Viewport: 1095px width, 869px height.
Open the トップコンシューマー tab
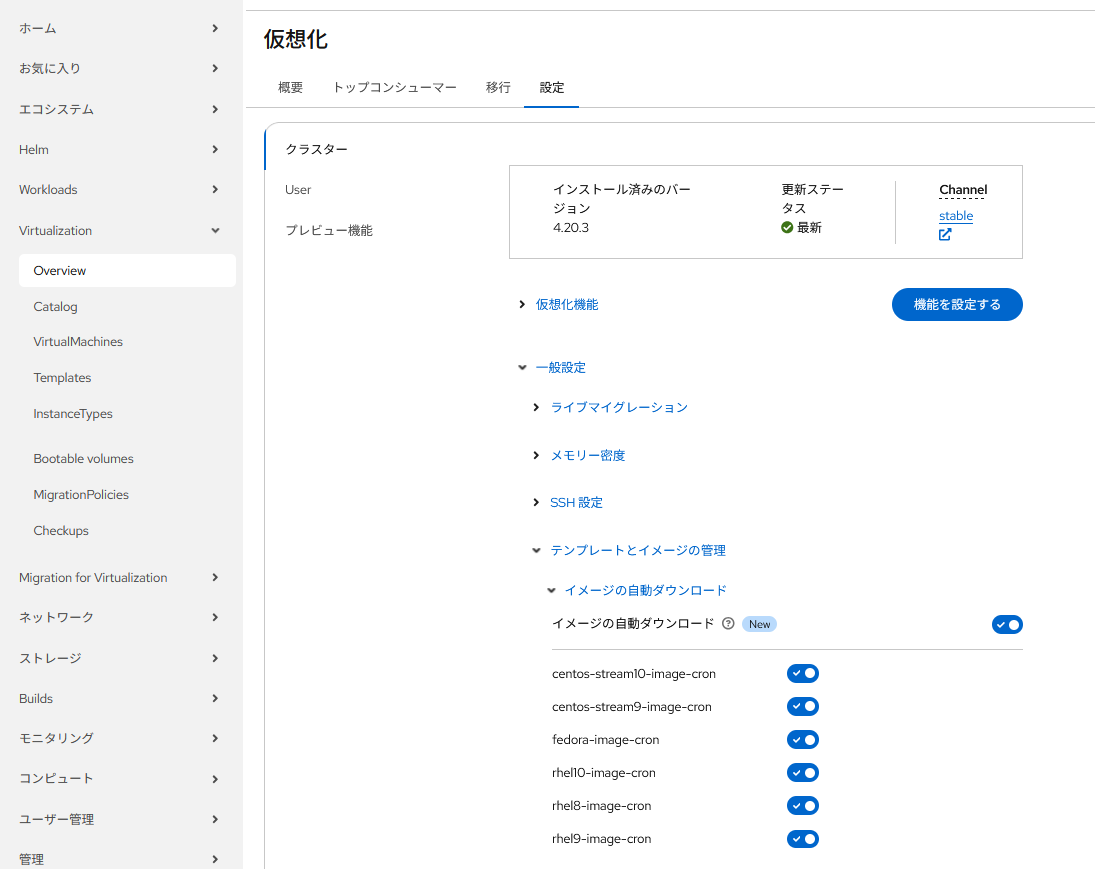(394, 88)
